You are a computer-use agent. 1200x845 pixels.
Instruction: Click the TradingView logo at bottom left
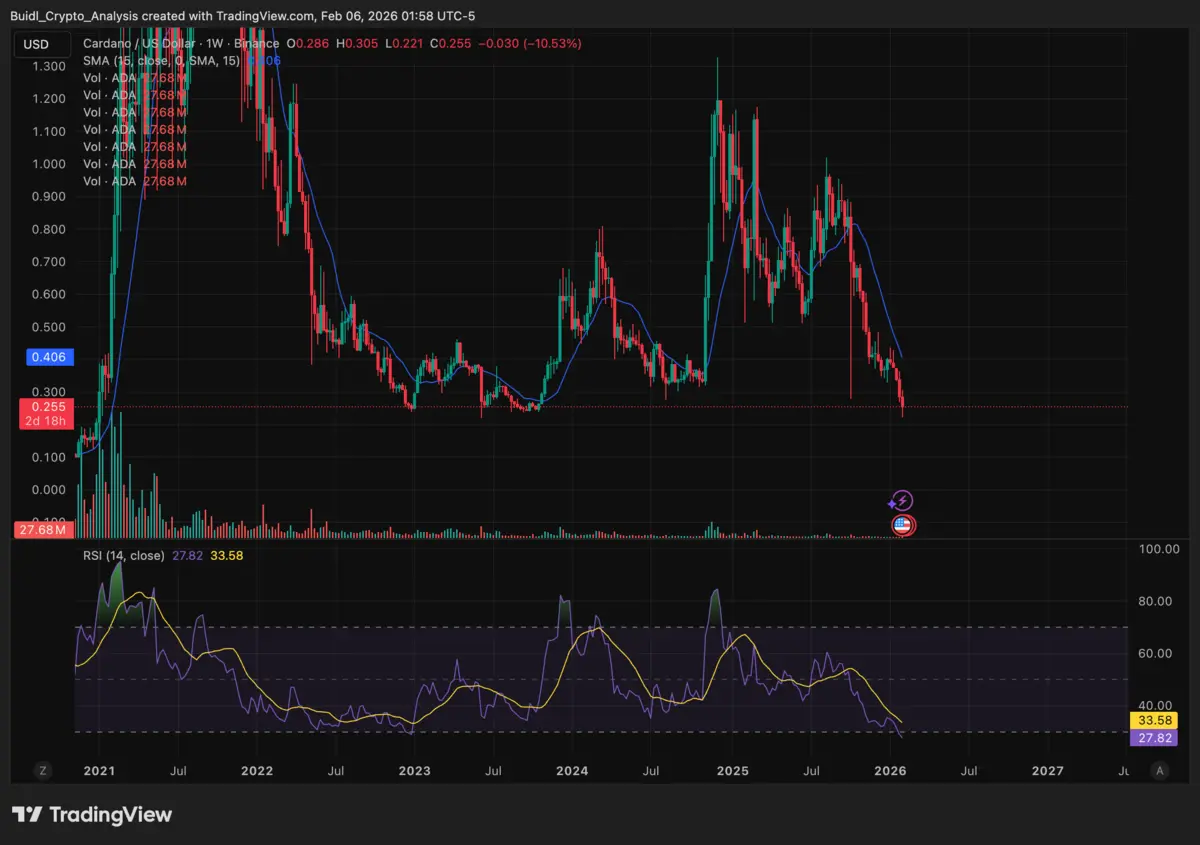pyautogui.click(x=92, y=815)
